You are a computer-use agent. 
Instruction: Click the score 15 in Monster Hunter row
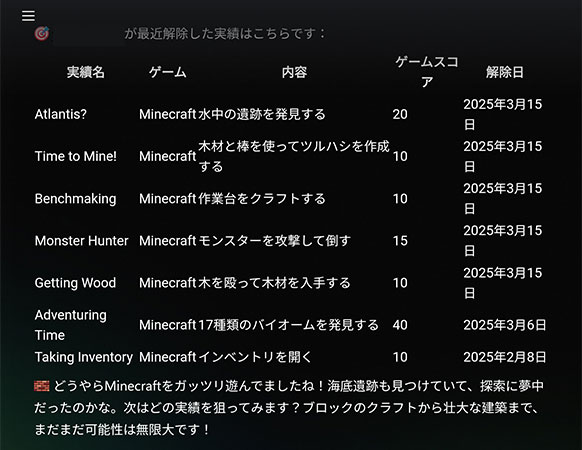click(x=400, y=241)
